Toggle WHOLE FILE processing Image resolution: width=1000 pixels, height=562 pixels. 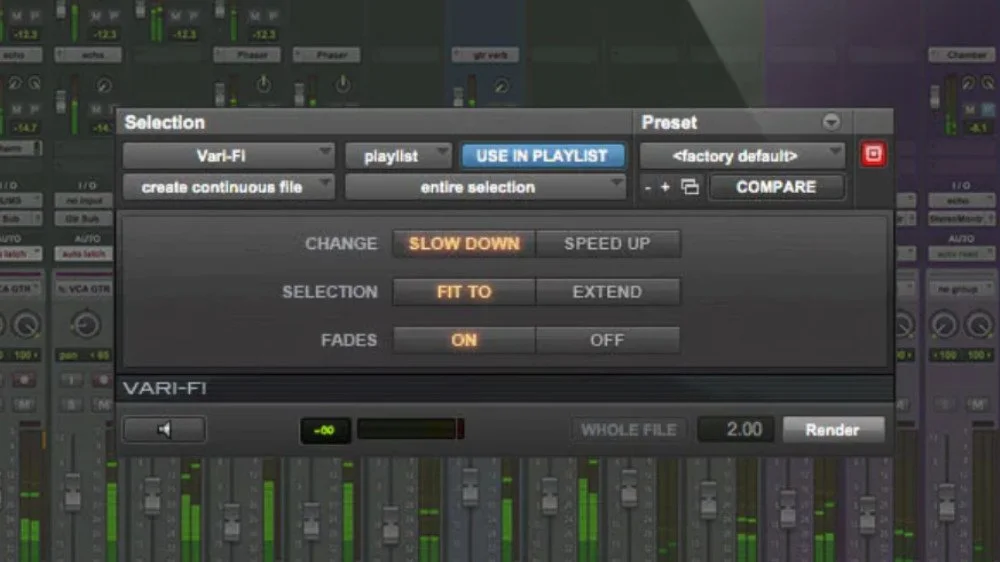[629, 430]
